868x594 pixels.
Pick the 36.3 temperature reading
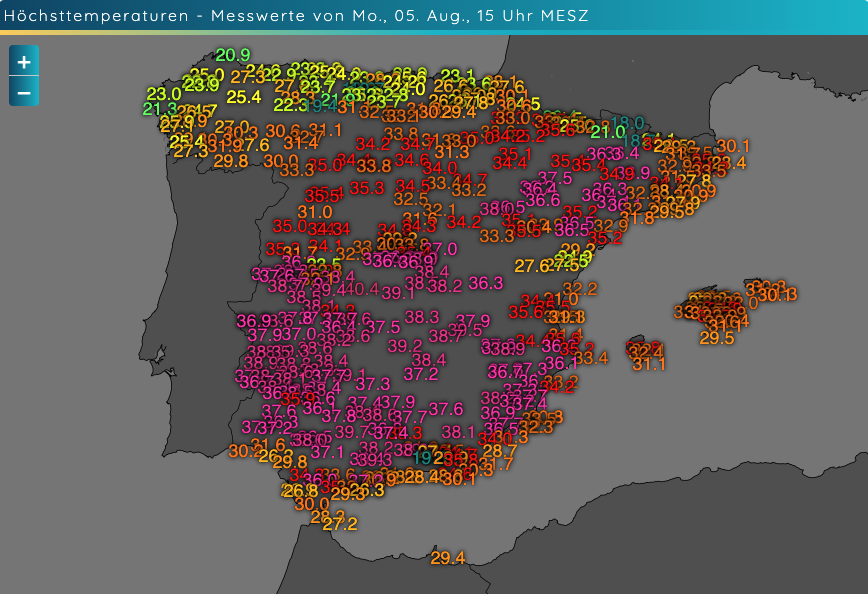click(485, 283)
